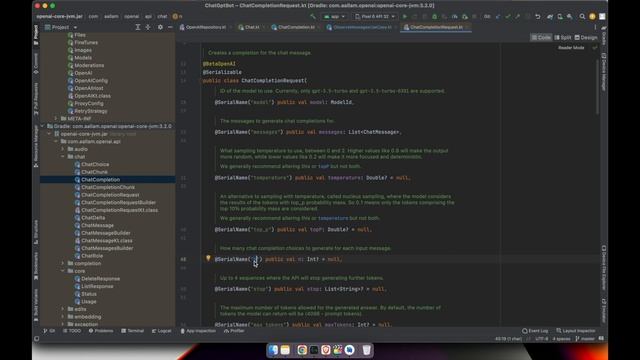Collapse the core package
This screenshot has height=360, width=640.
coord(63,271)
